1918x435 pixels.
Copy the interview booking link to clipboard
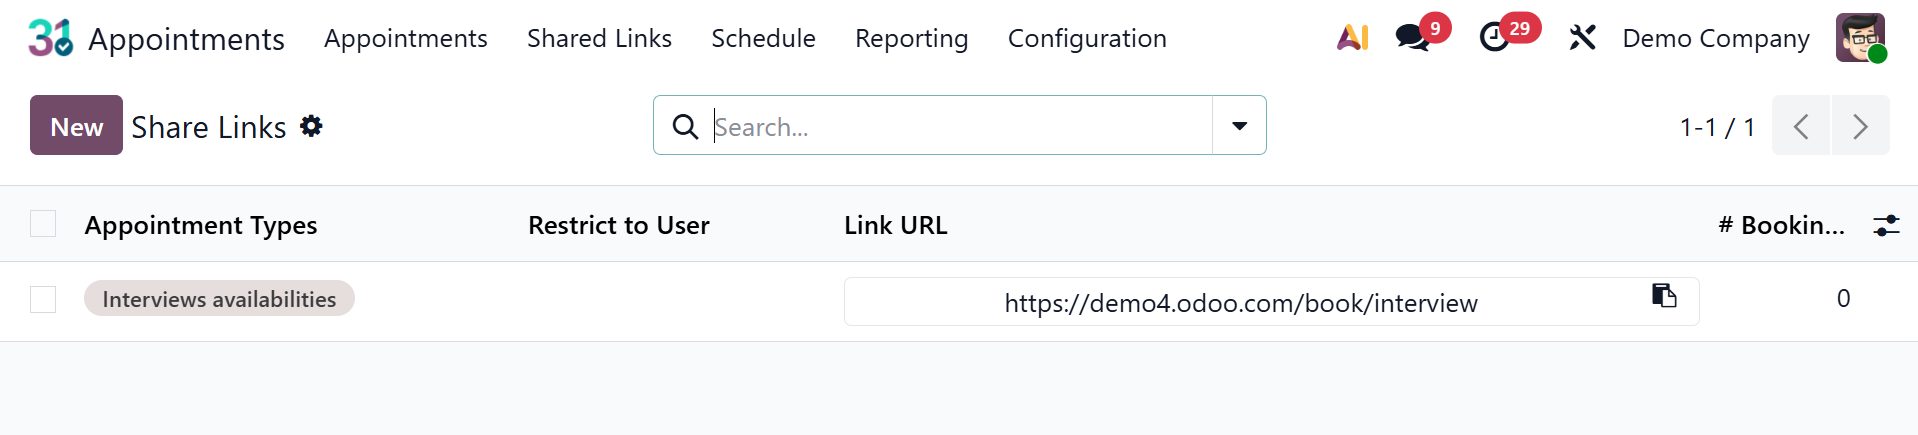point(1663,296)
